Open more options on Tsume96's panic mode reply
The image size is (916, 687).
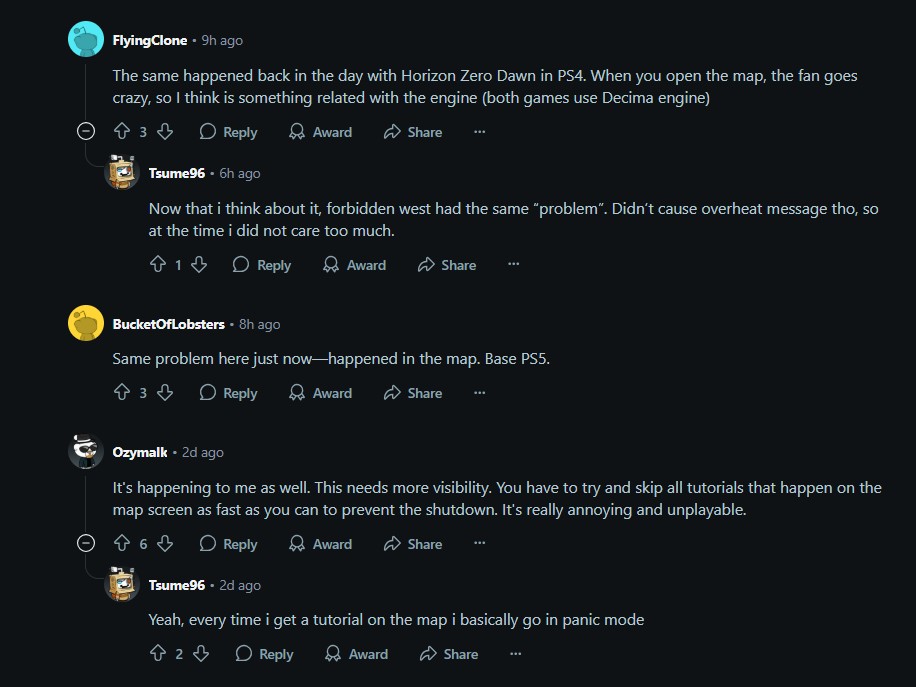pyautogui.click(x=515, y=654)
